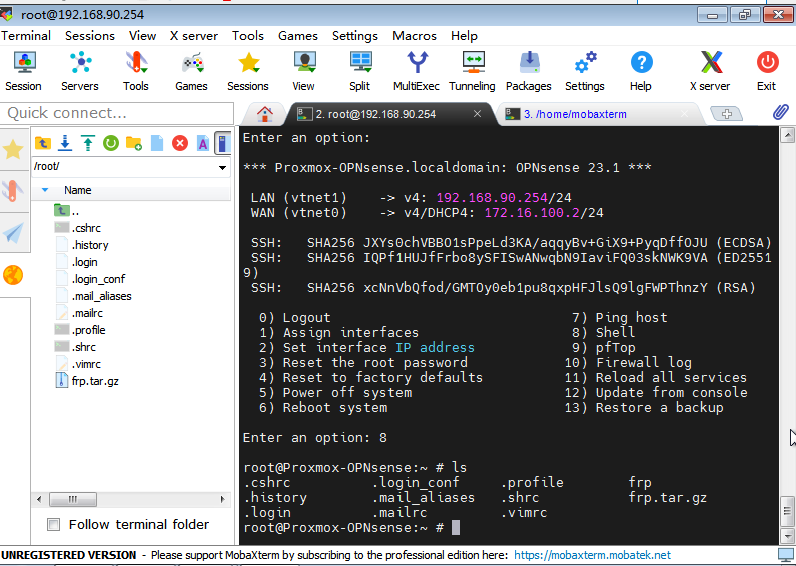Enable Follow terminal folder checkbox
The image size is (796, 566).
coord(54,525)
